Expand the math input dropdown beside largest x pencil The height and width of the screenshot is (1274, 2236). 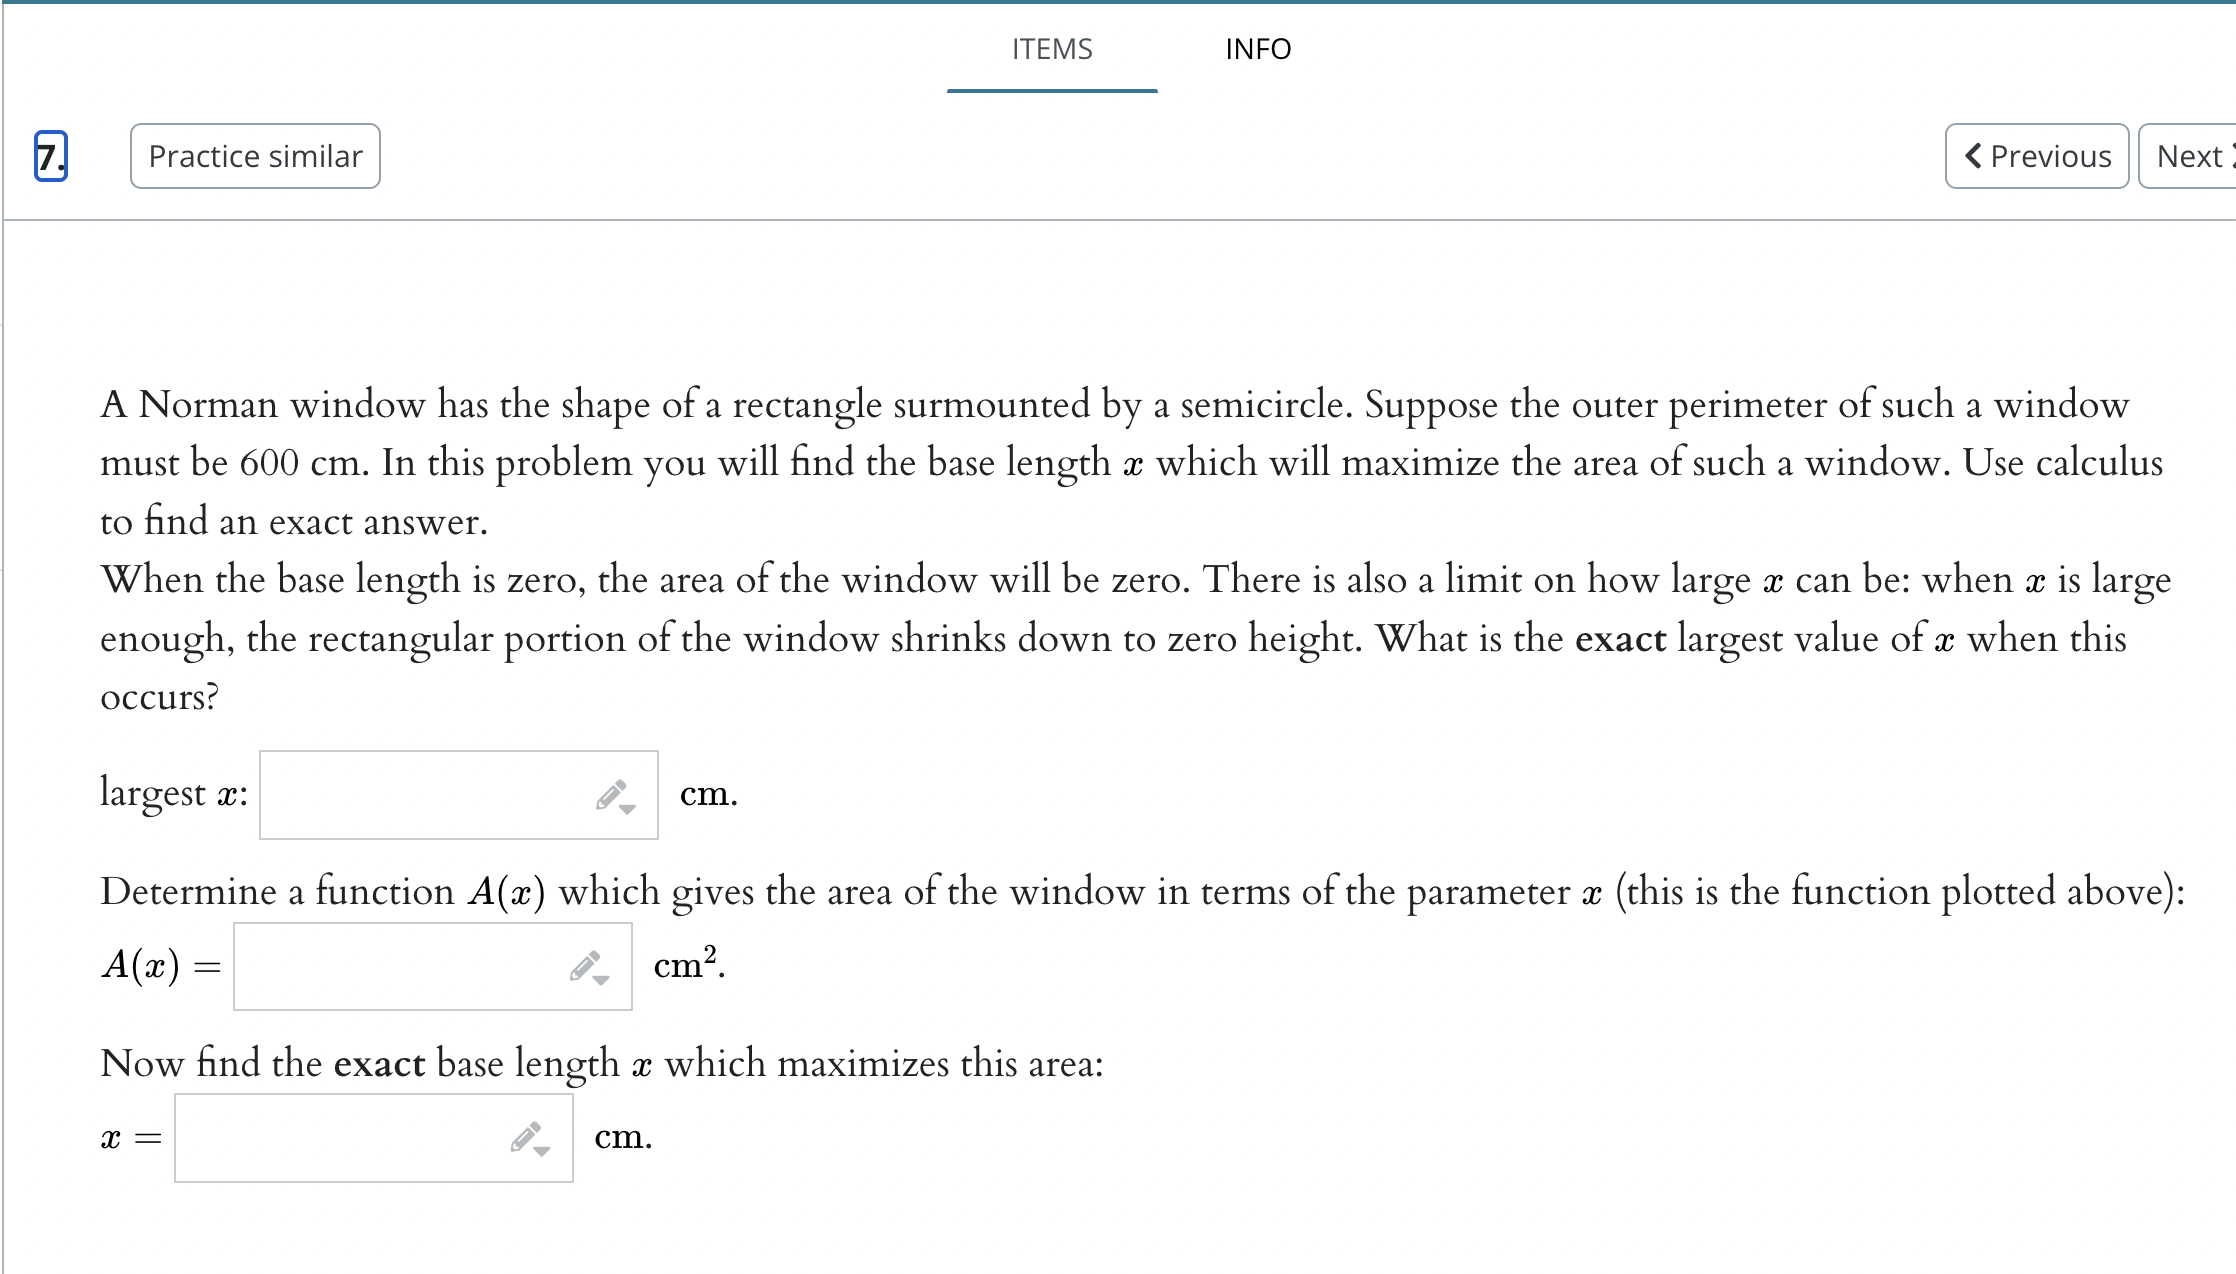coord(628,808)
